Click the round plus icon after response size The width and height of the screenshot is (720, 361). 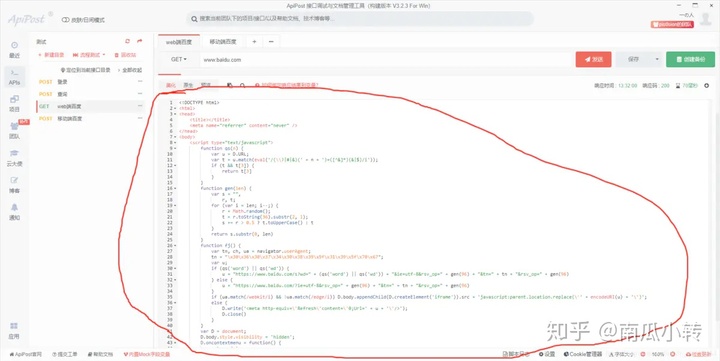tap(706, 85)
